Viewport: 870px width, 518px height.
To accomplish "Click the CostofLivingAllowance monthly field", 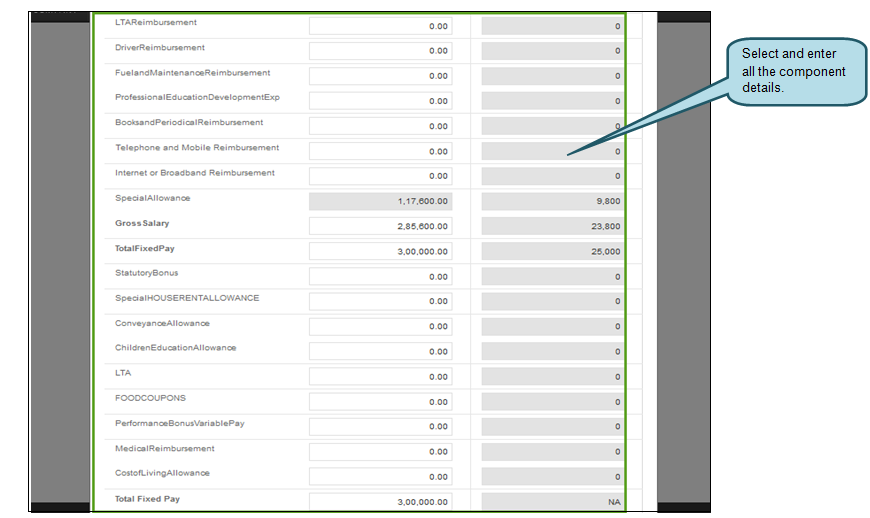I will (553, 477).
